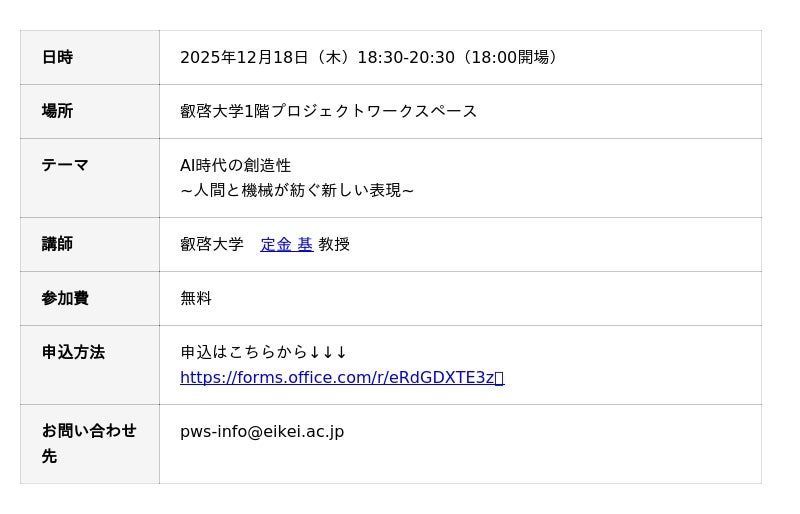Click the pws-info@eikei.ac.jp email address
Screen dimensions: 800x514
262,432
